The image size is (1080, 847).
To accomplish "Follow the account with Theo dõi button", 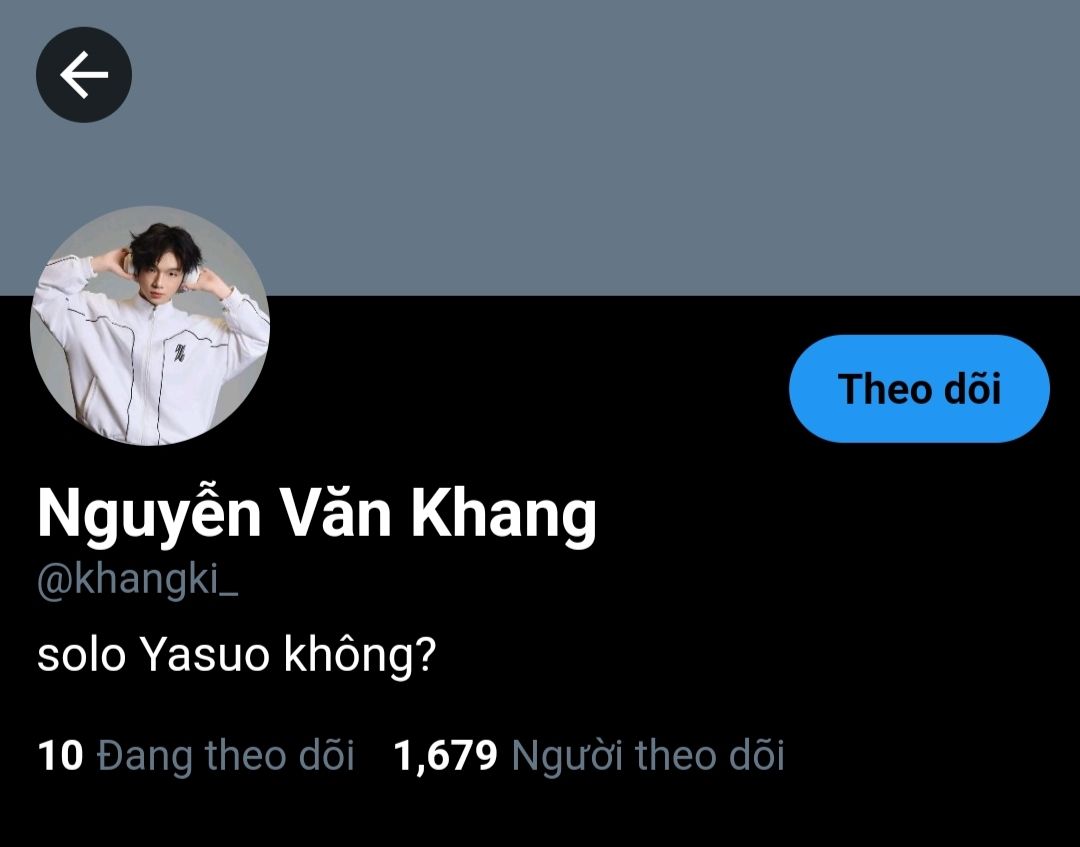I will tap(919, 388).
